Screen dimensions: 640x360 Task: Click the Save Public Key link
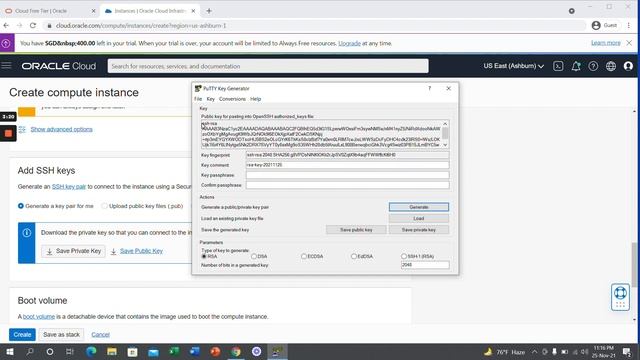[141, 251]
